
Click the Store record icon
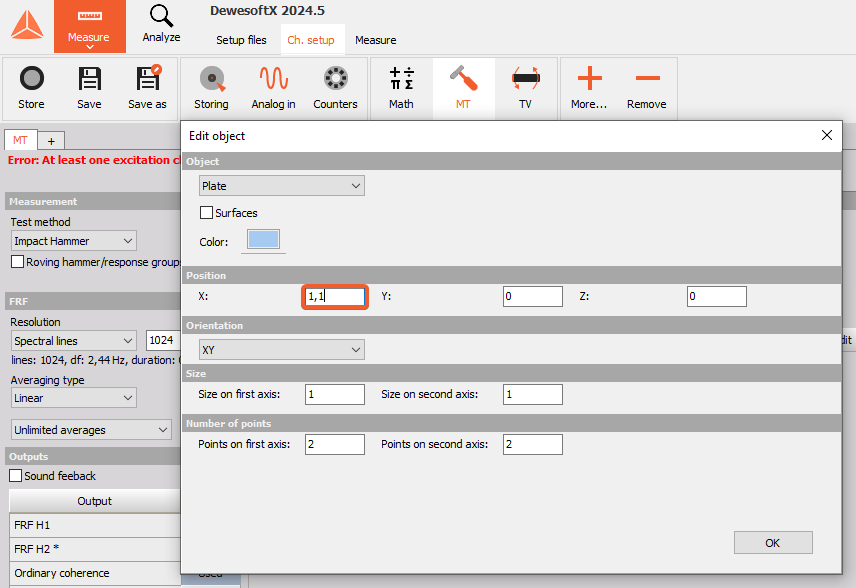pos(31,88)
